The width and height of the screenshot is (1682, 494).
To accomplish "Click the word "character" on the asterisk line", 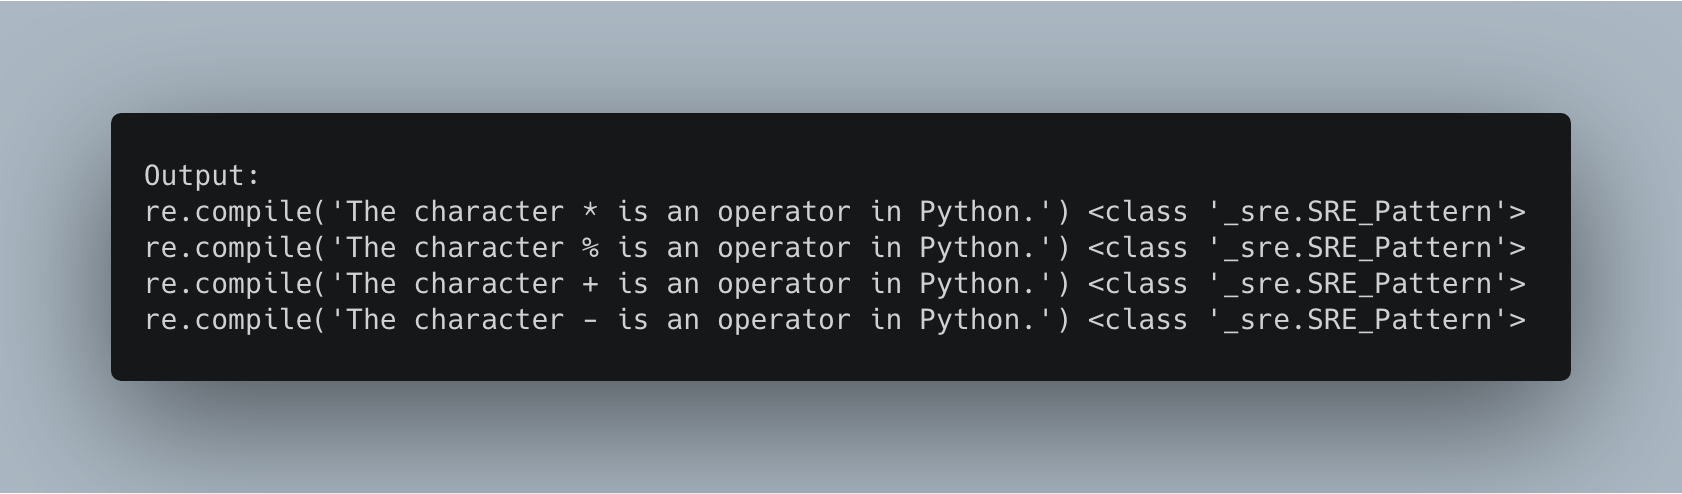I will (489, 212).
